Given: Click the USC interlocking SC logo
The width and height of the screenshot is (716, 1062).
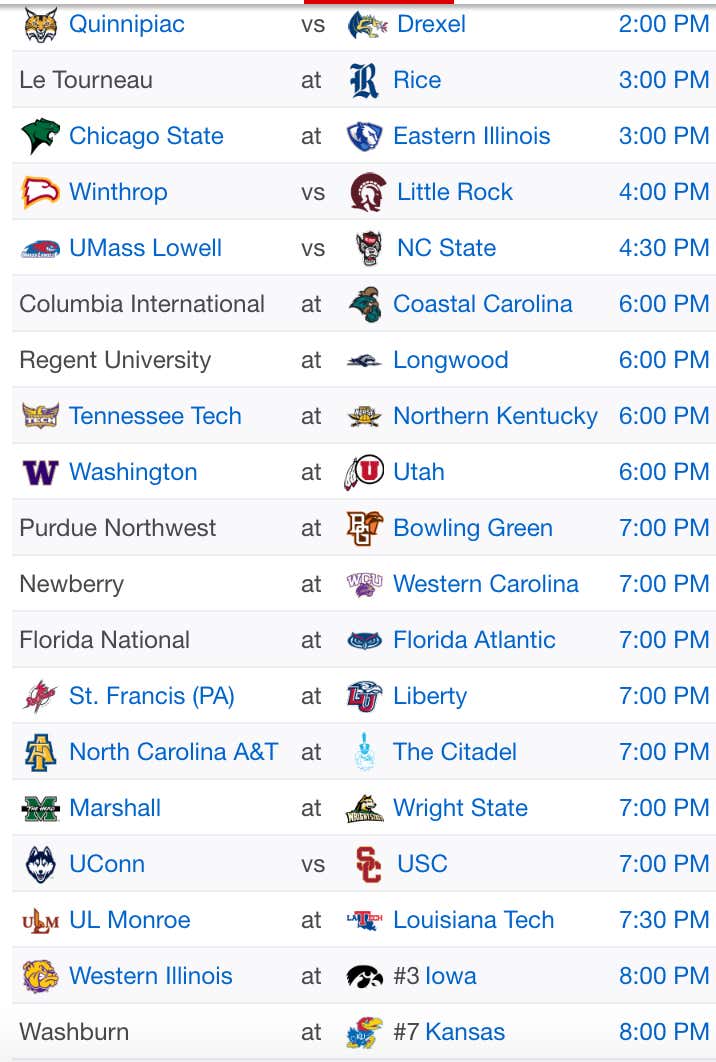Looking at the screenshot, I should [368, 865].
